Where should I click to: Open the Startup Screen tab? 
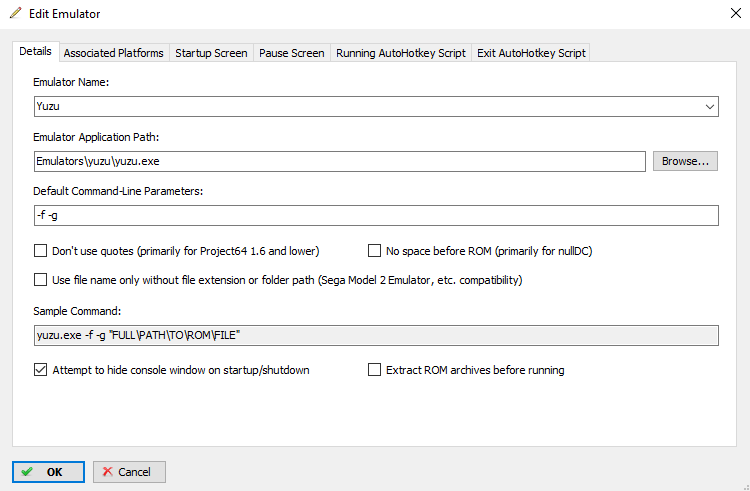click(211, 53)
